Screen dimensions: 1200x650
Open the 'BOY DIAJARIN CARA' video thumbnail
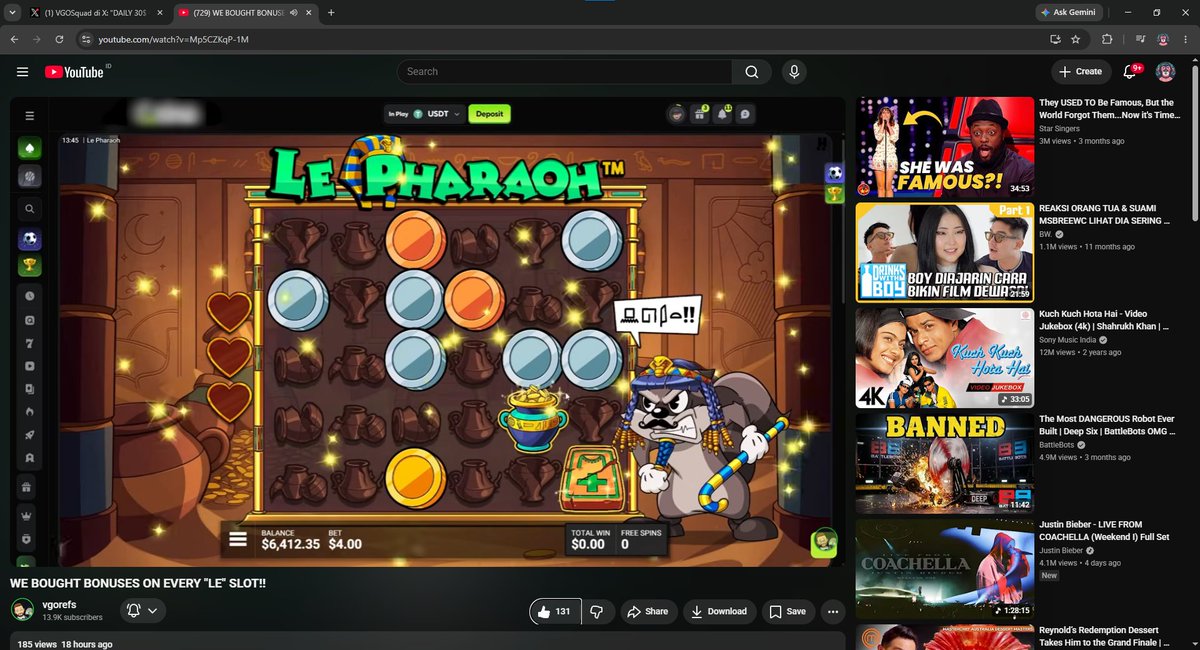944,252
